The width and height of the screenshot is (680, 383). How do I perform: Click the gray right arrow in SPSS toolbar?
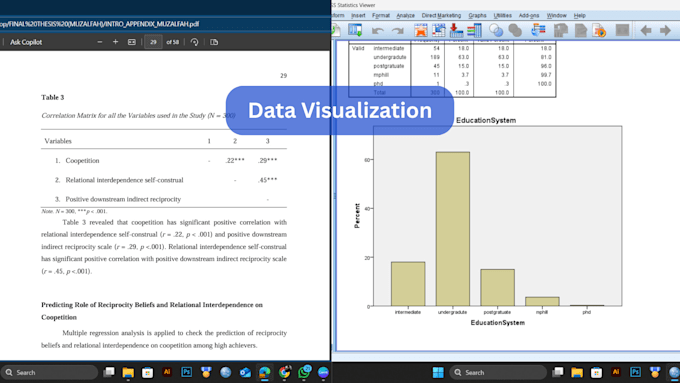[665, 30]
